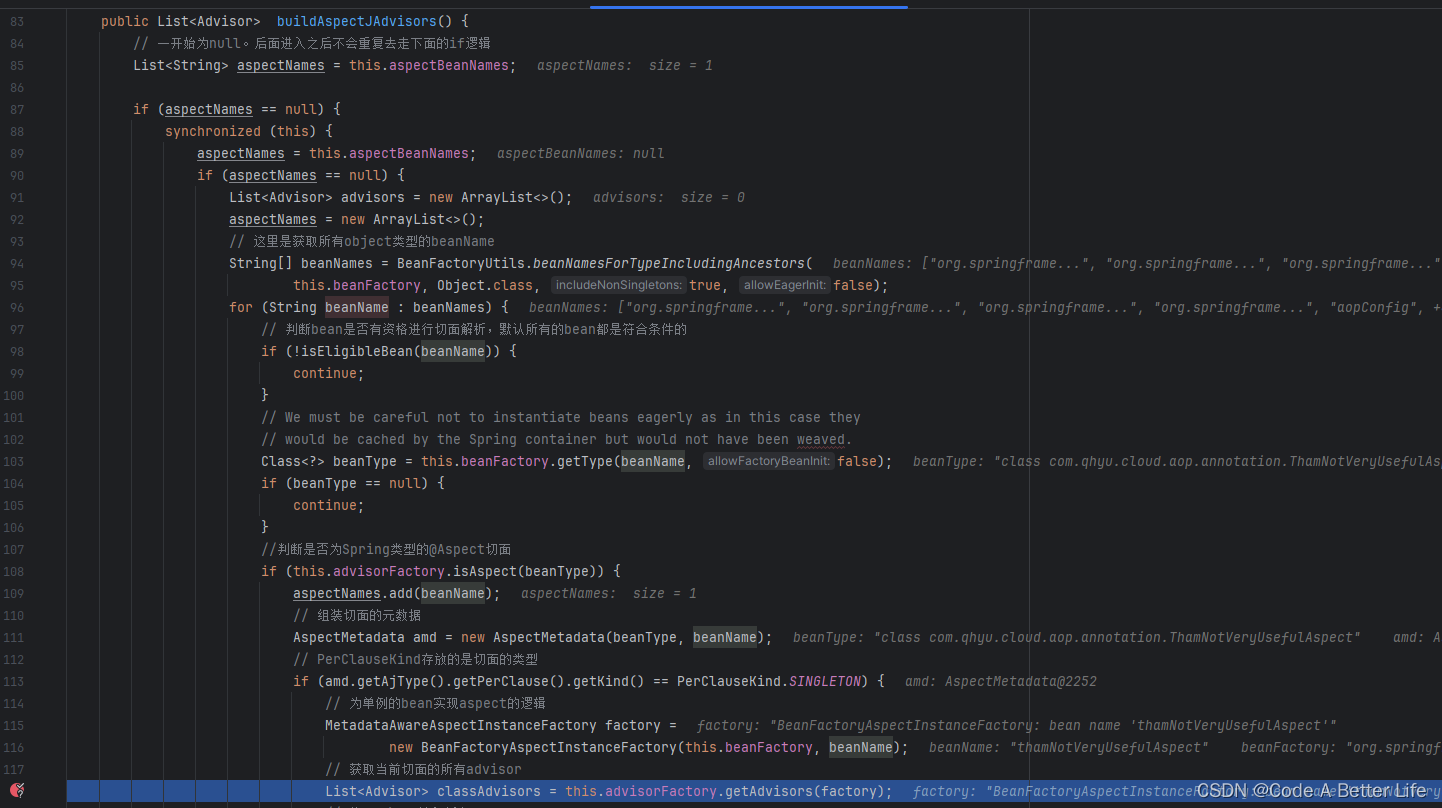This screenshot has width=1442, height=808.
Task: Click the buildAspectJAdvisors method name
Action: tap(356, 21)
